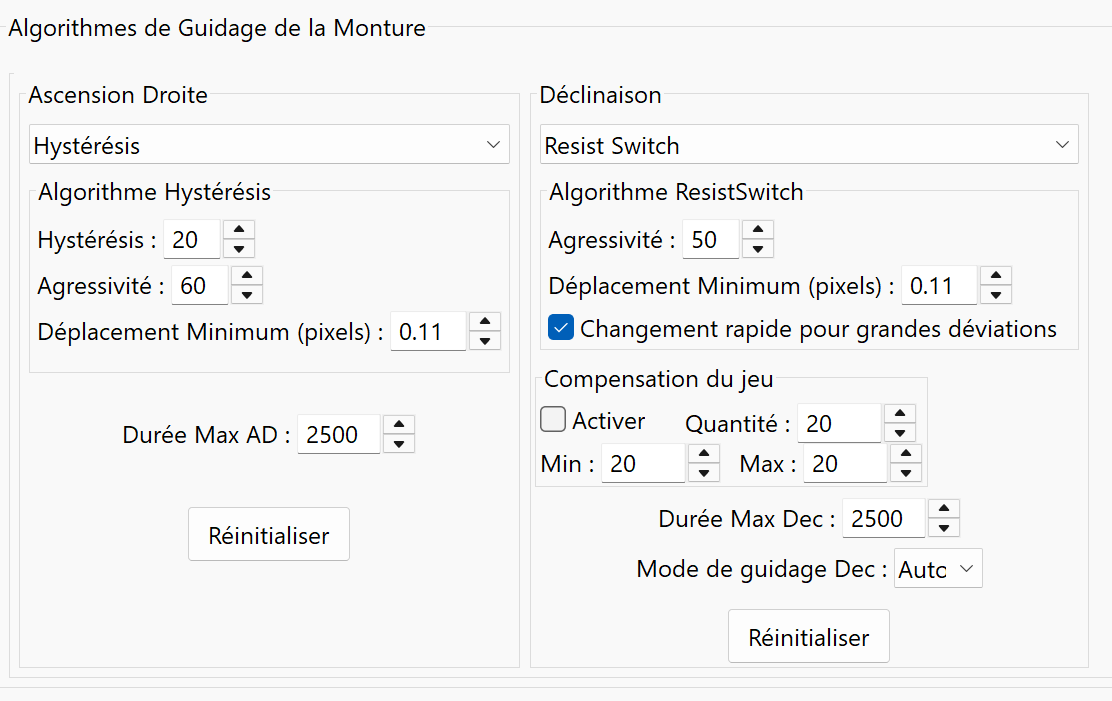
Task: Open the Ascension Droite Hystérésis algorithm dropdown
Action: [269, 145]
